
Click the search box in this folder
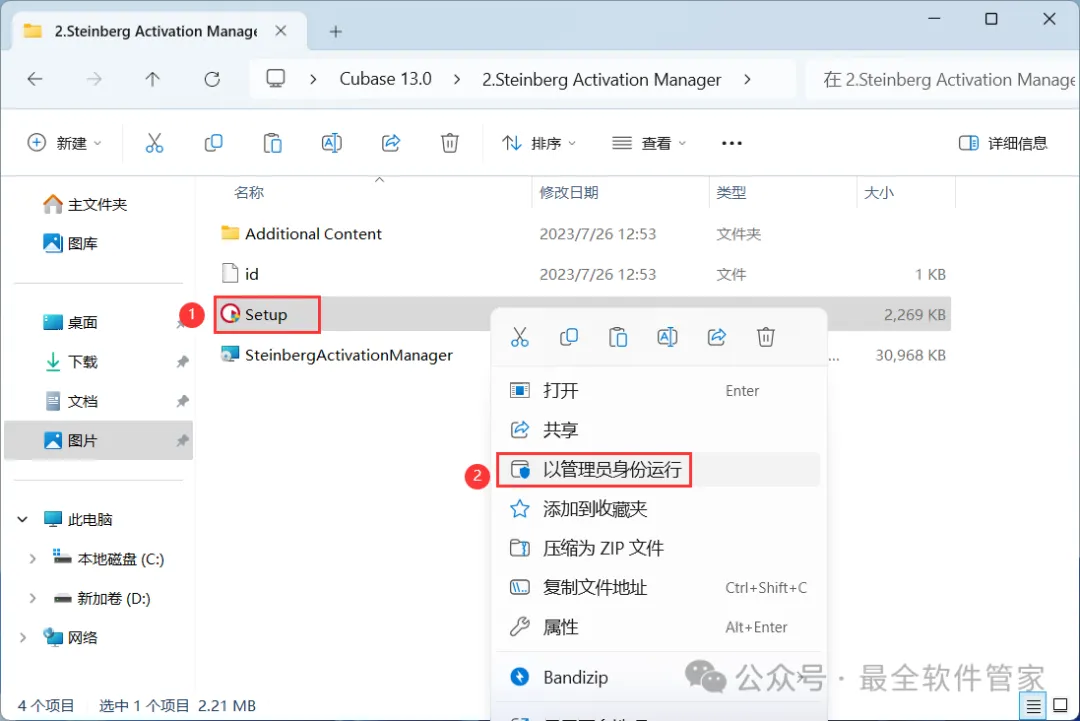[x=942, y=80]
